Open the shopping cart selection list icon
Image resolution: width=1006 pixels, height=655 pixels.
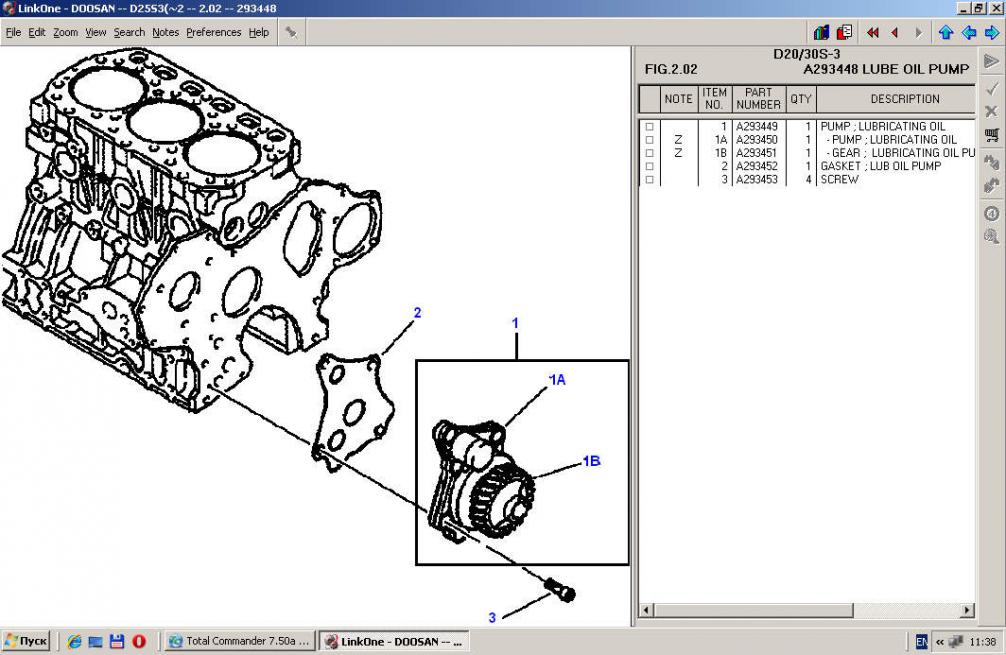991,135
